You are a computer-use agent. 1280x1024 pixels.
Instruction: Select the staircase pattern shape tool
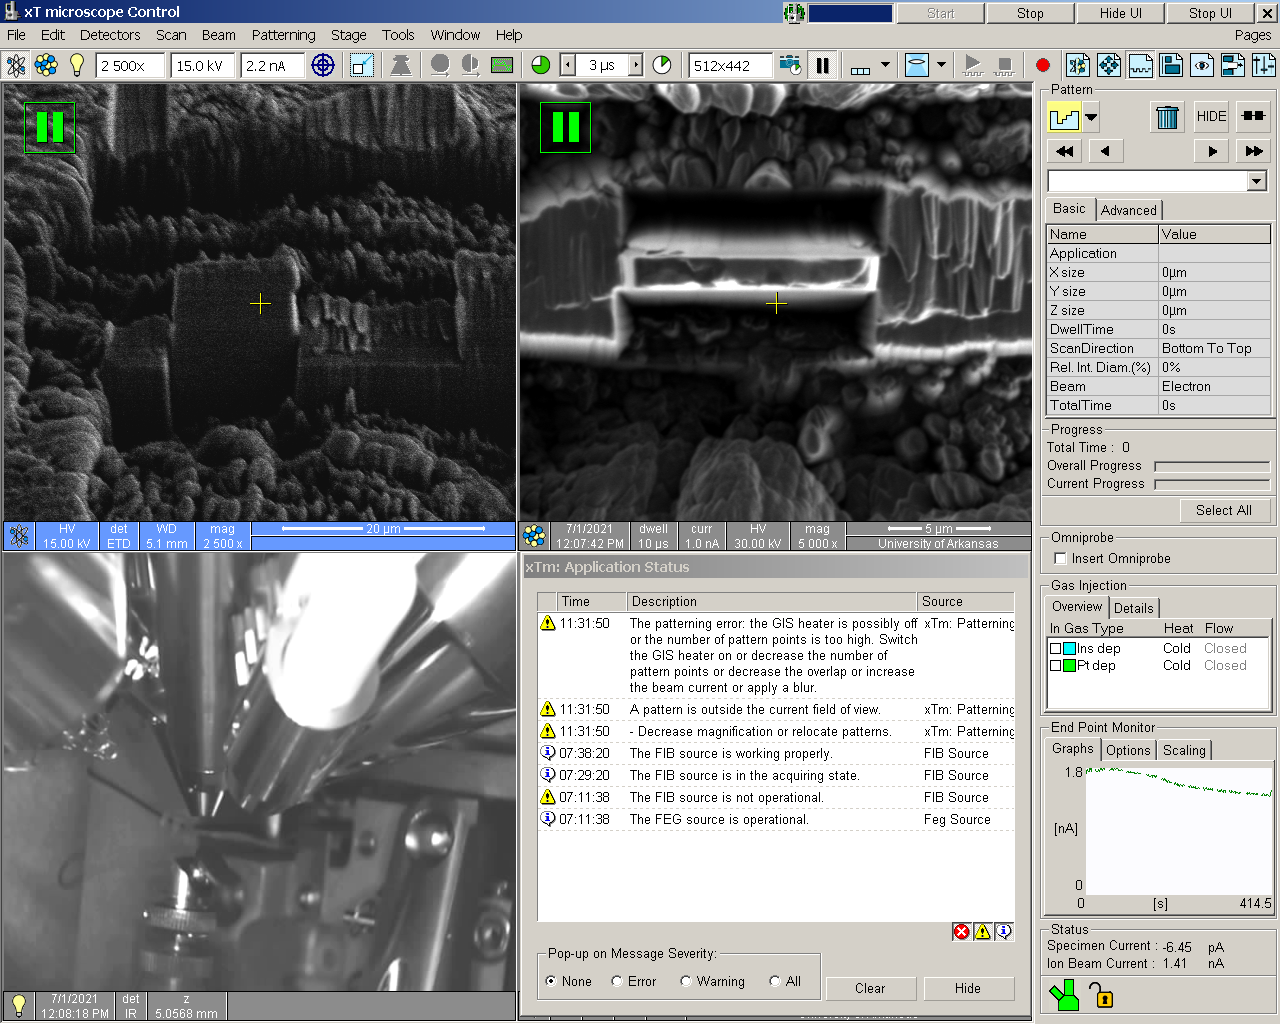(x=1063, y=117)
